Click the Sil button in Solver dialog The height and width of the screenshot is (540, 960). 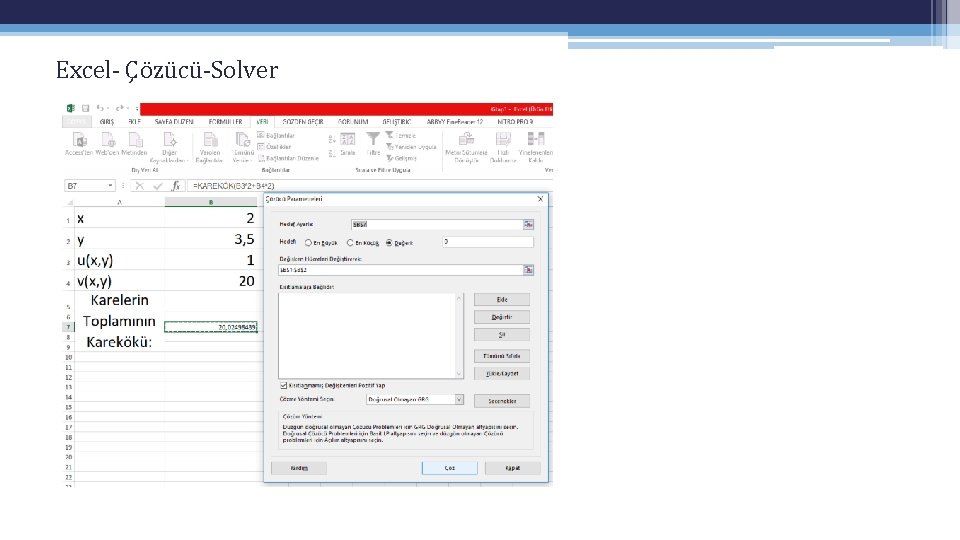pos(502,335)
